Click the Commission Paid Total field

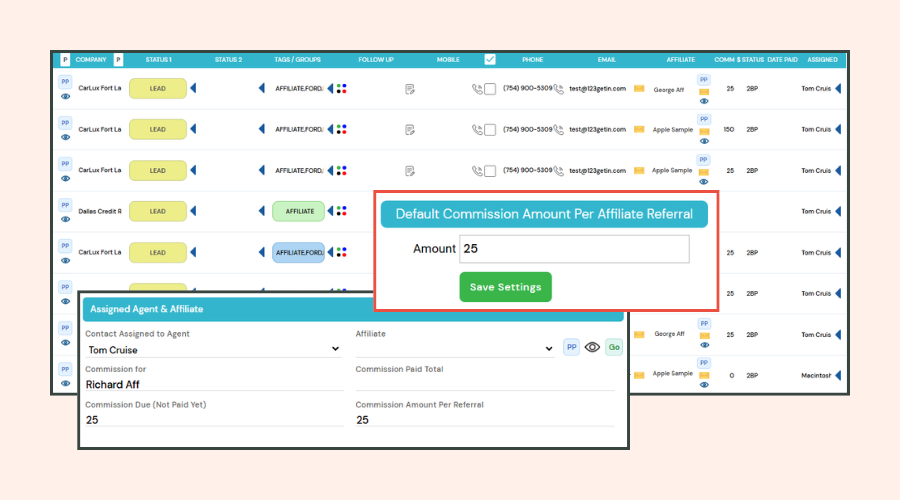click(x=485, y=384)
